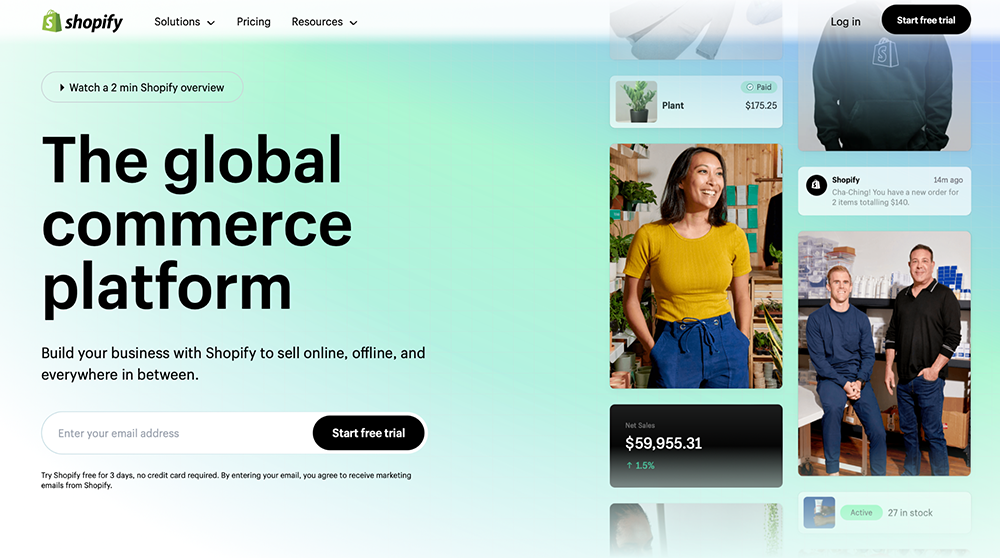Click the Log in link
The image size is (1000, 558).
(845, 22)
